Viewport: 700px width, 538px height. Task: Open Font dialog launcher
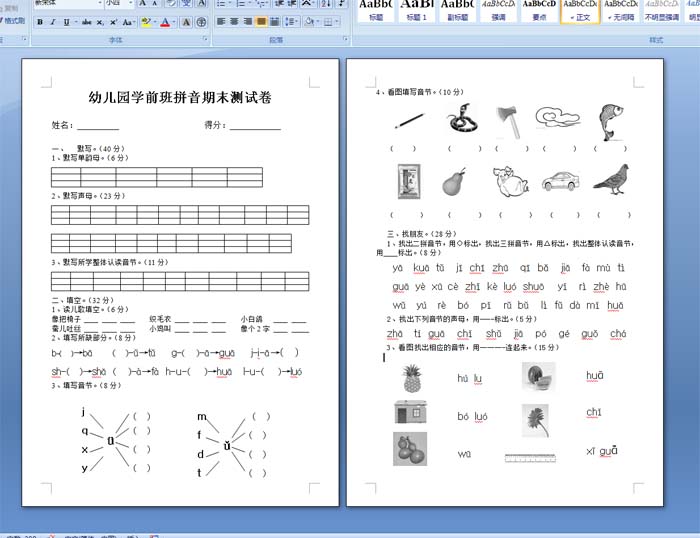[205, 39]
